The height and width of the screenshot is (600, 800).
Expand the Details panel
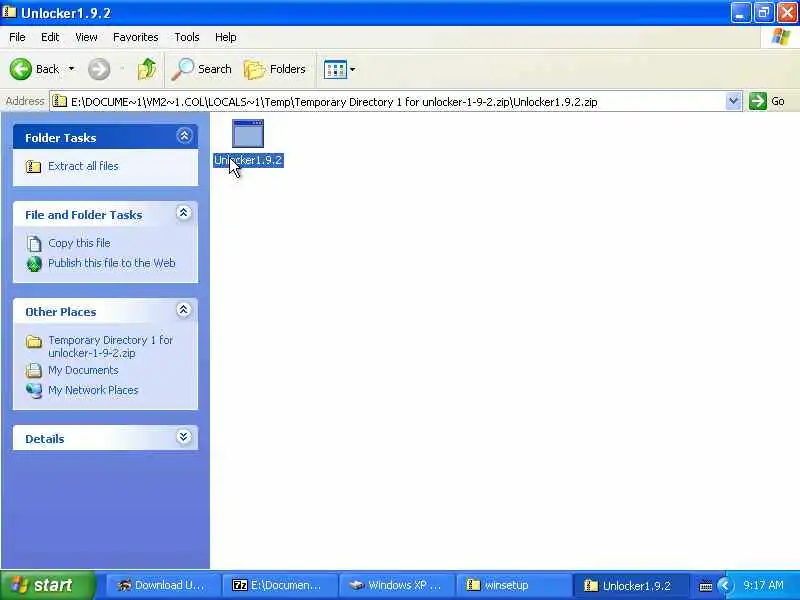click(x=184, y=437)
